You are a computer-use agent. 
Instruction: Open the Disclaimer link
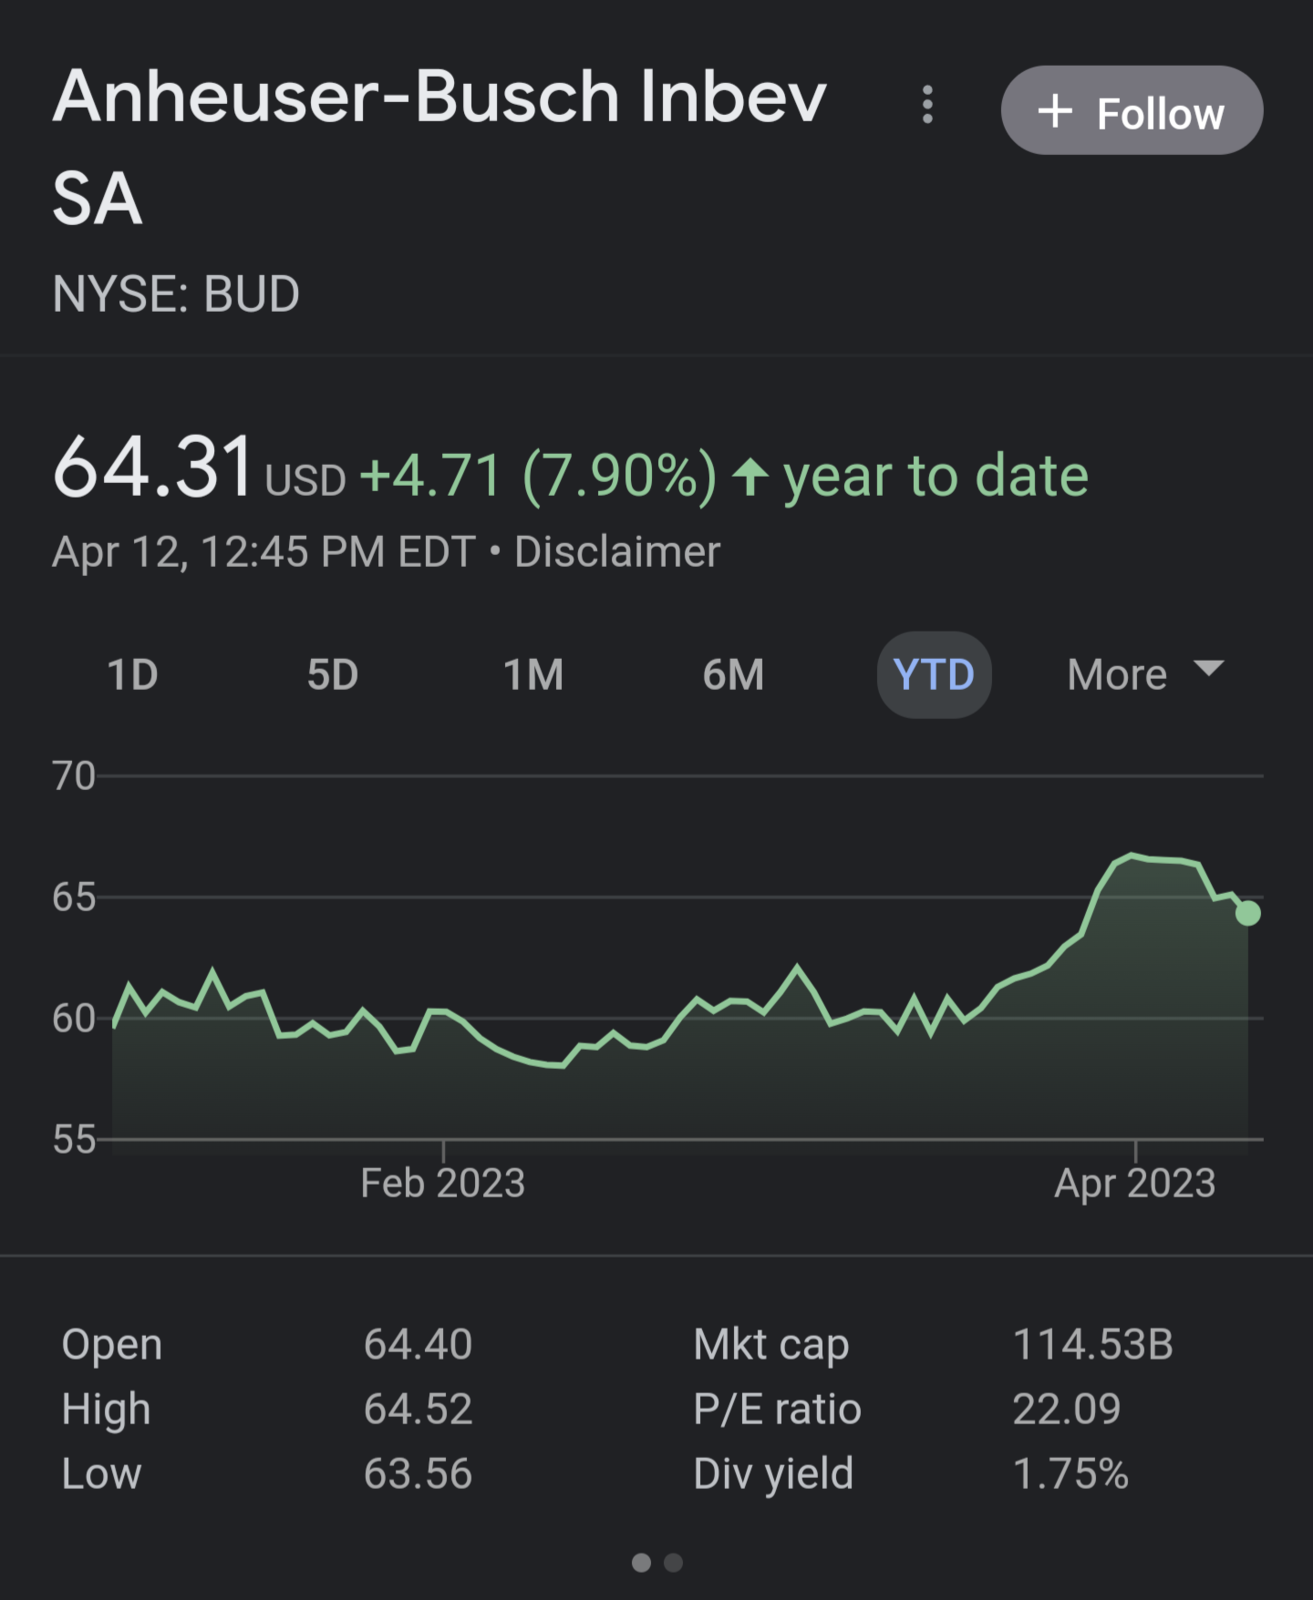[x=617, y=552]
